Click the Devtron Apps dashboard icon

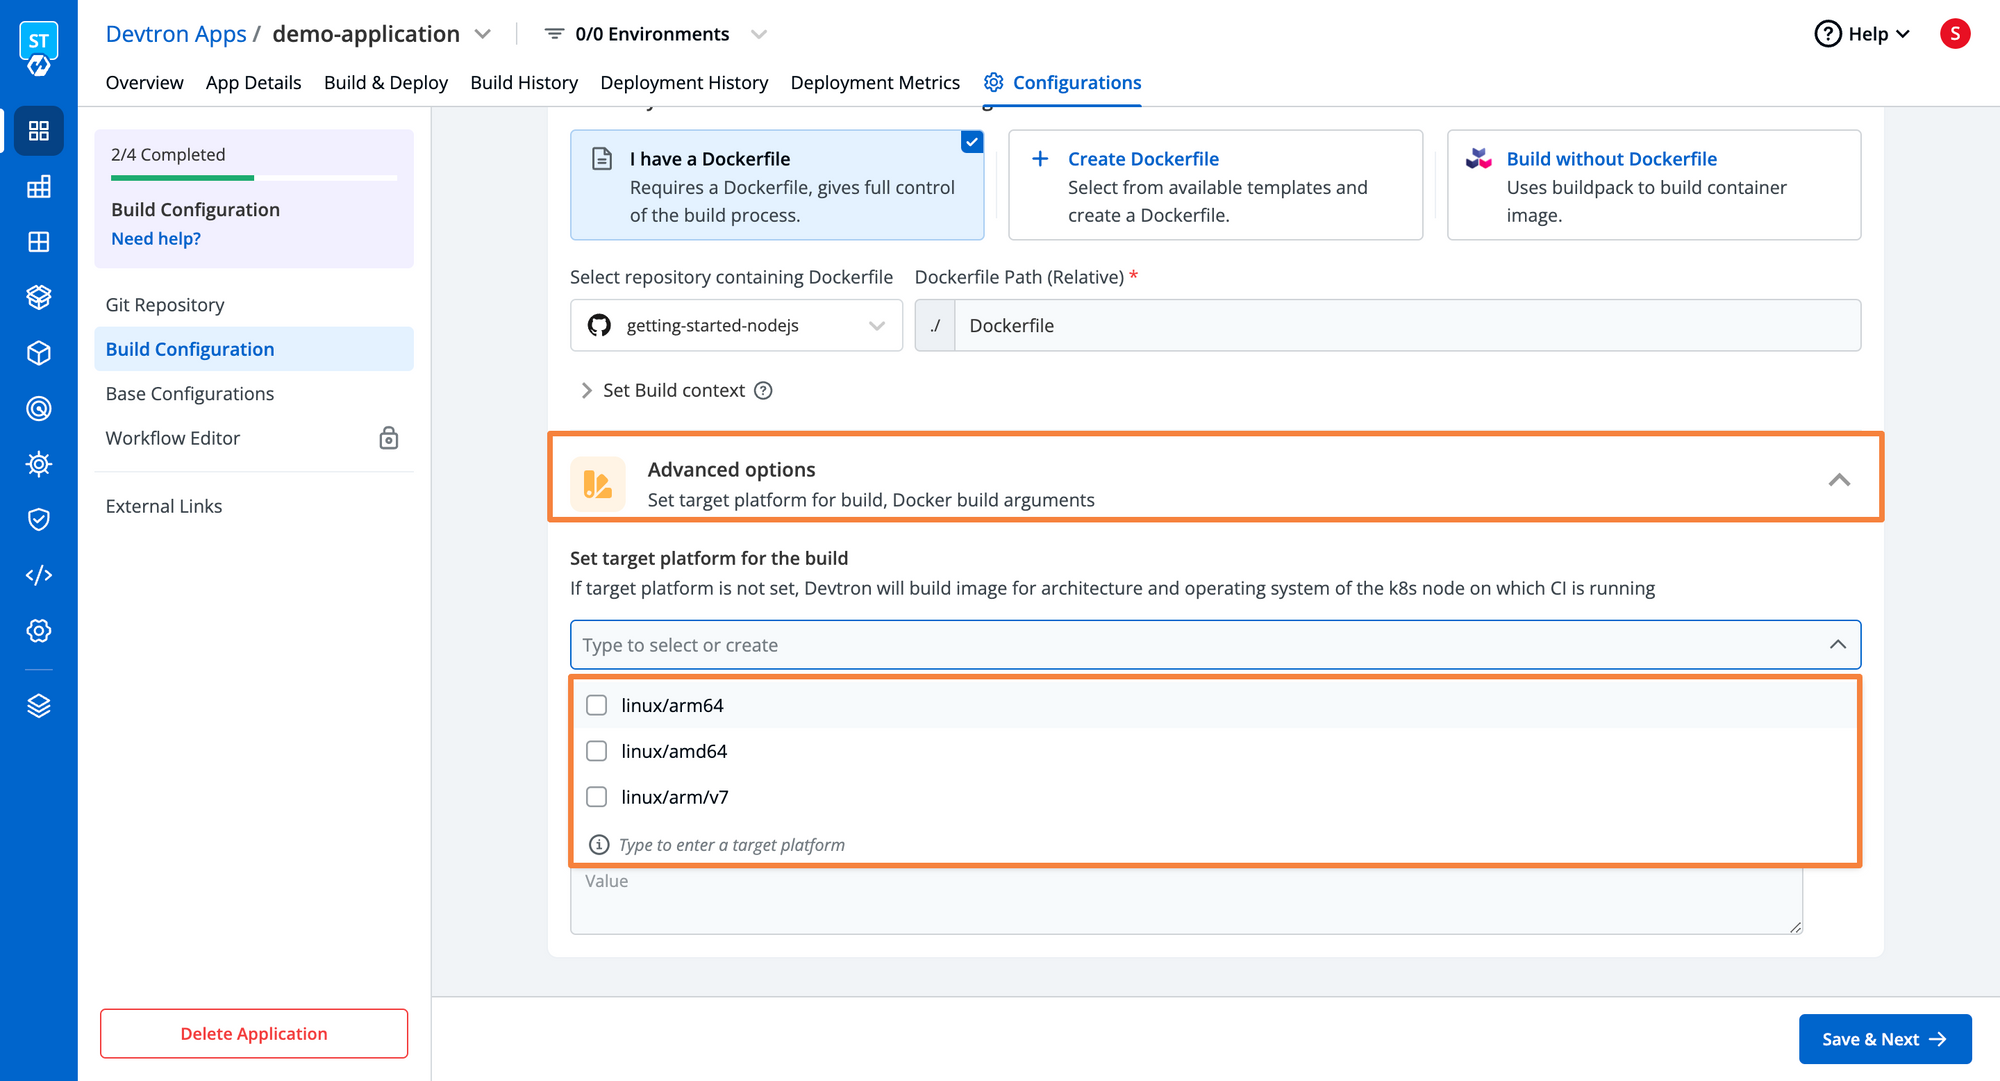coord(36,130)
